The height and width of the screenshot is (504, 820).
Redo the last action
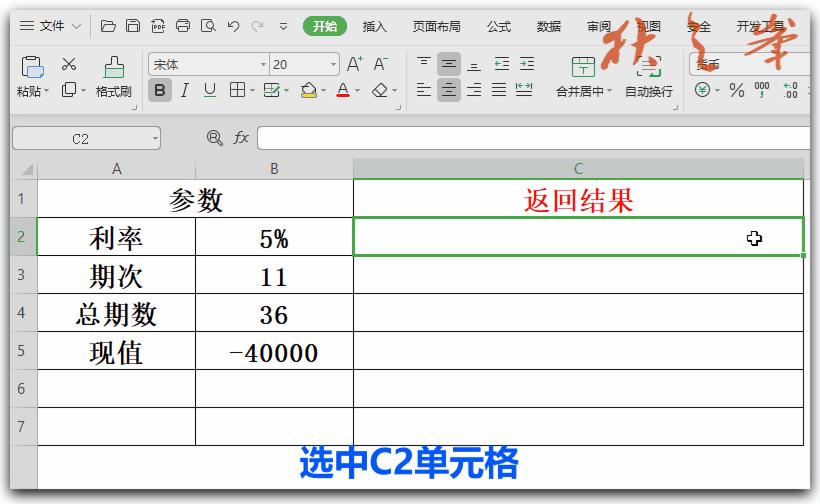257,26
